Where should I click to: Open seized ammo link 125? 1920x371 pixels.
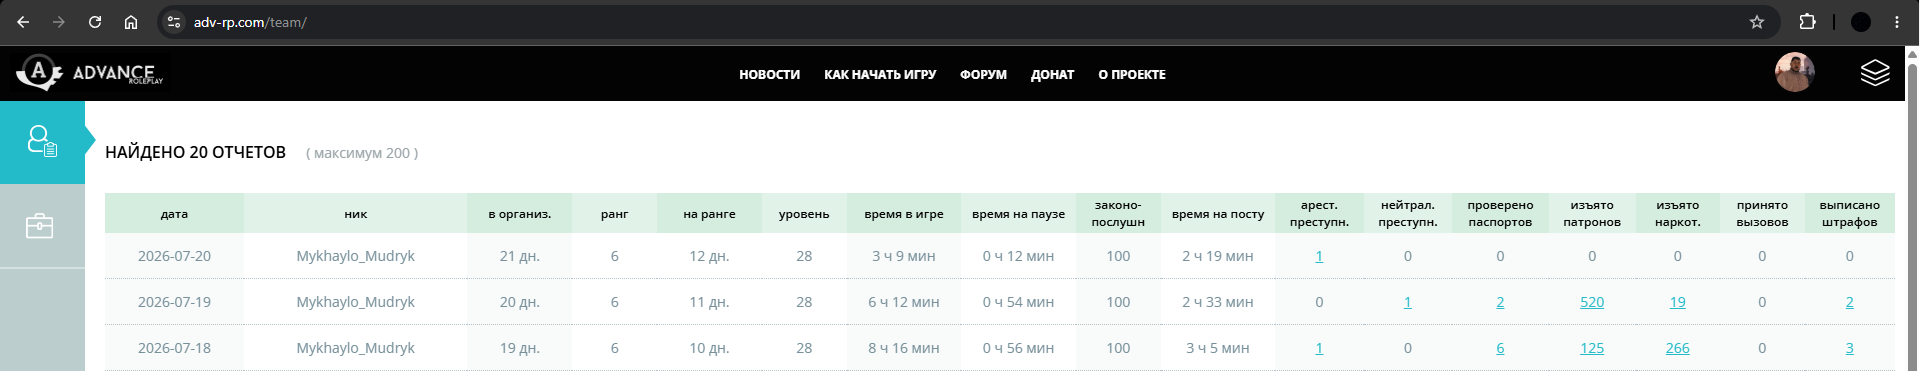point(1592,348)
